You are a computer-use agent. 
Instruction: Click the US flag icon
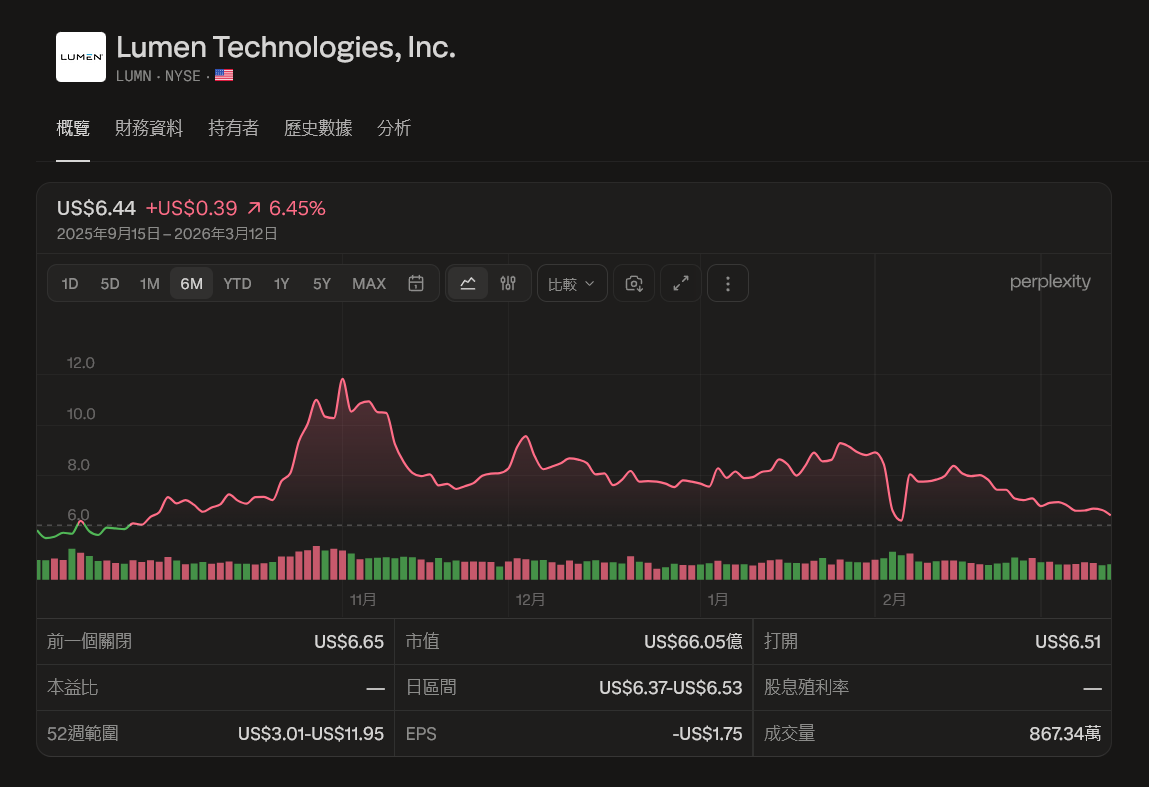point(224,75)
